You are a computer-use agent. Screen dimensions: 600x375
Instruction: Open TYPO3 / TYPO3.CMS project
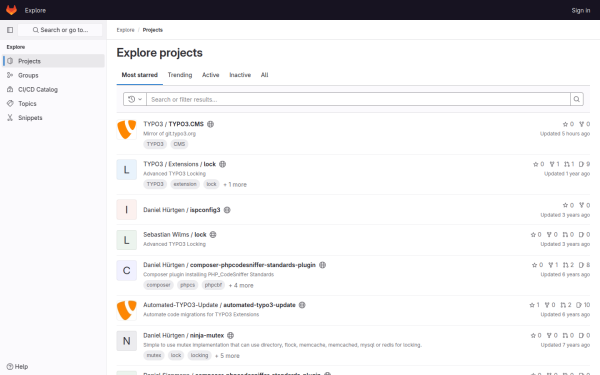(x=174, y=124)
